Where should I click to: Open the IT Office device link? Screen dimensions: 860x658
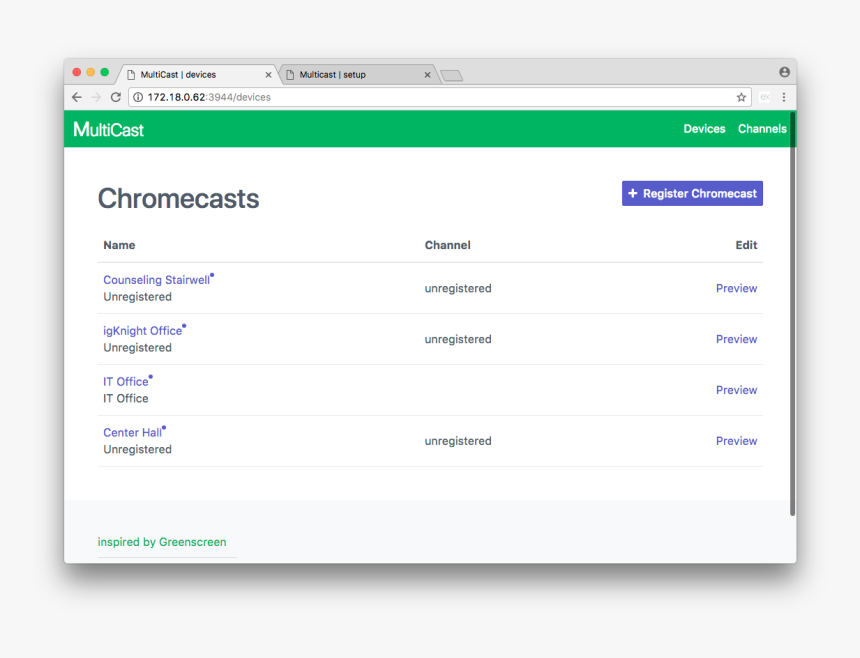125,381
